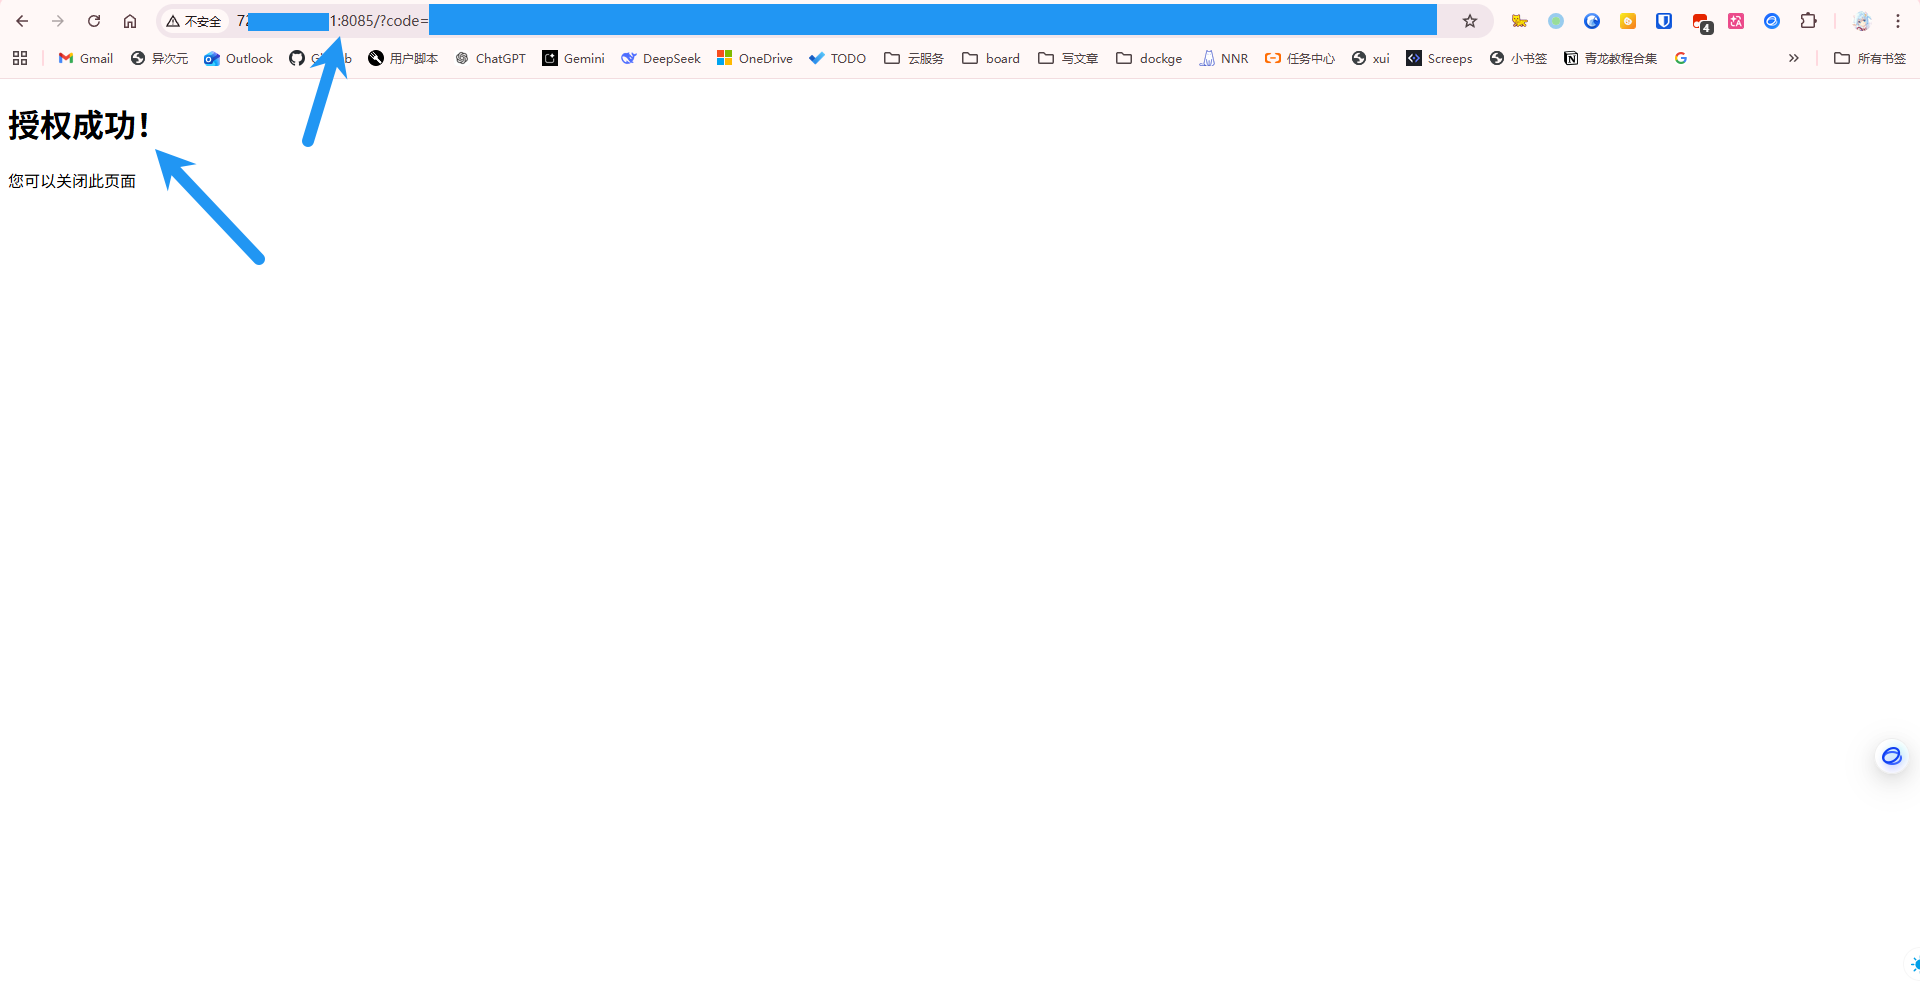Open Chrome's three-dot main menu
The height and width of the screenshot is (1006, 1920).
pos(1898,21)
